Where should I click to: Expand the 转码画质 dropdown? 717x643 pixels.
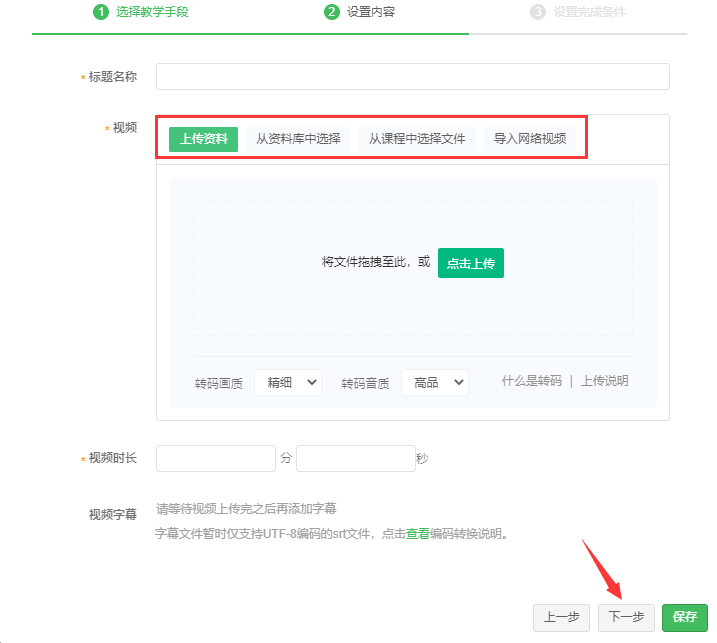click(288, 382)
